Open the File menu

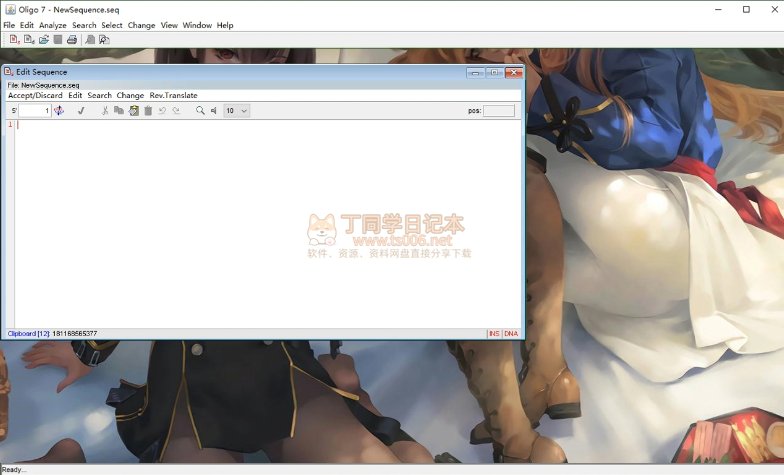tap(9, 25)
